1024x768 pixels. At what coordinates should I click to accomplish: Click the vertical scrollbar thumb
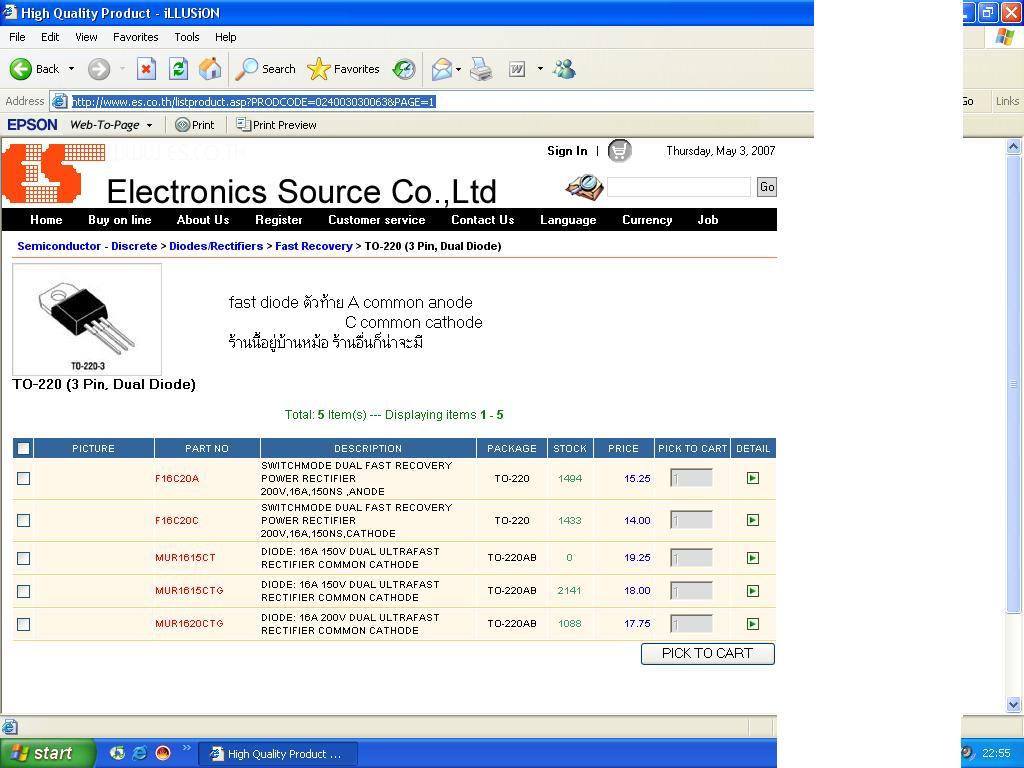click(x=1013, y=384)
